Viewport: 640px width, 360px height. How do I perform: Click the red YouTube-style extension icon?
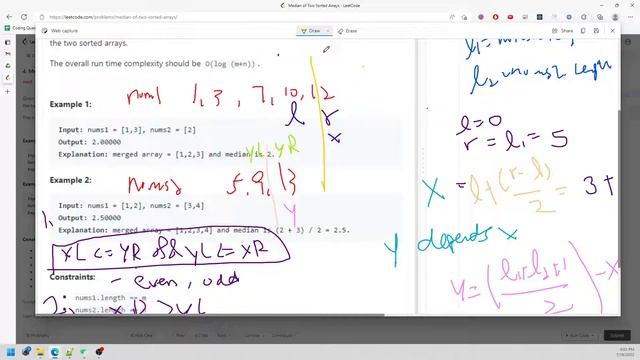coord(510,17)
